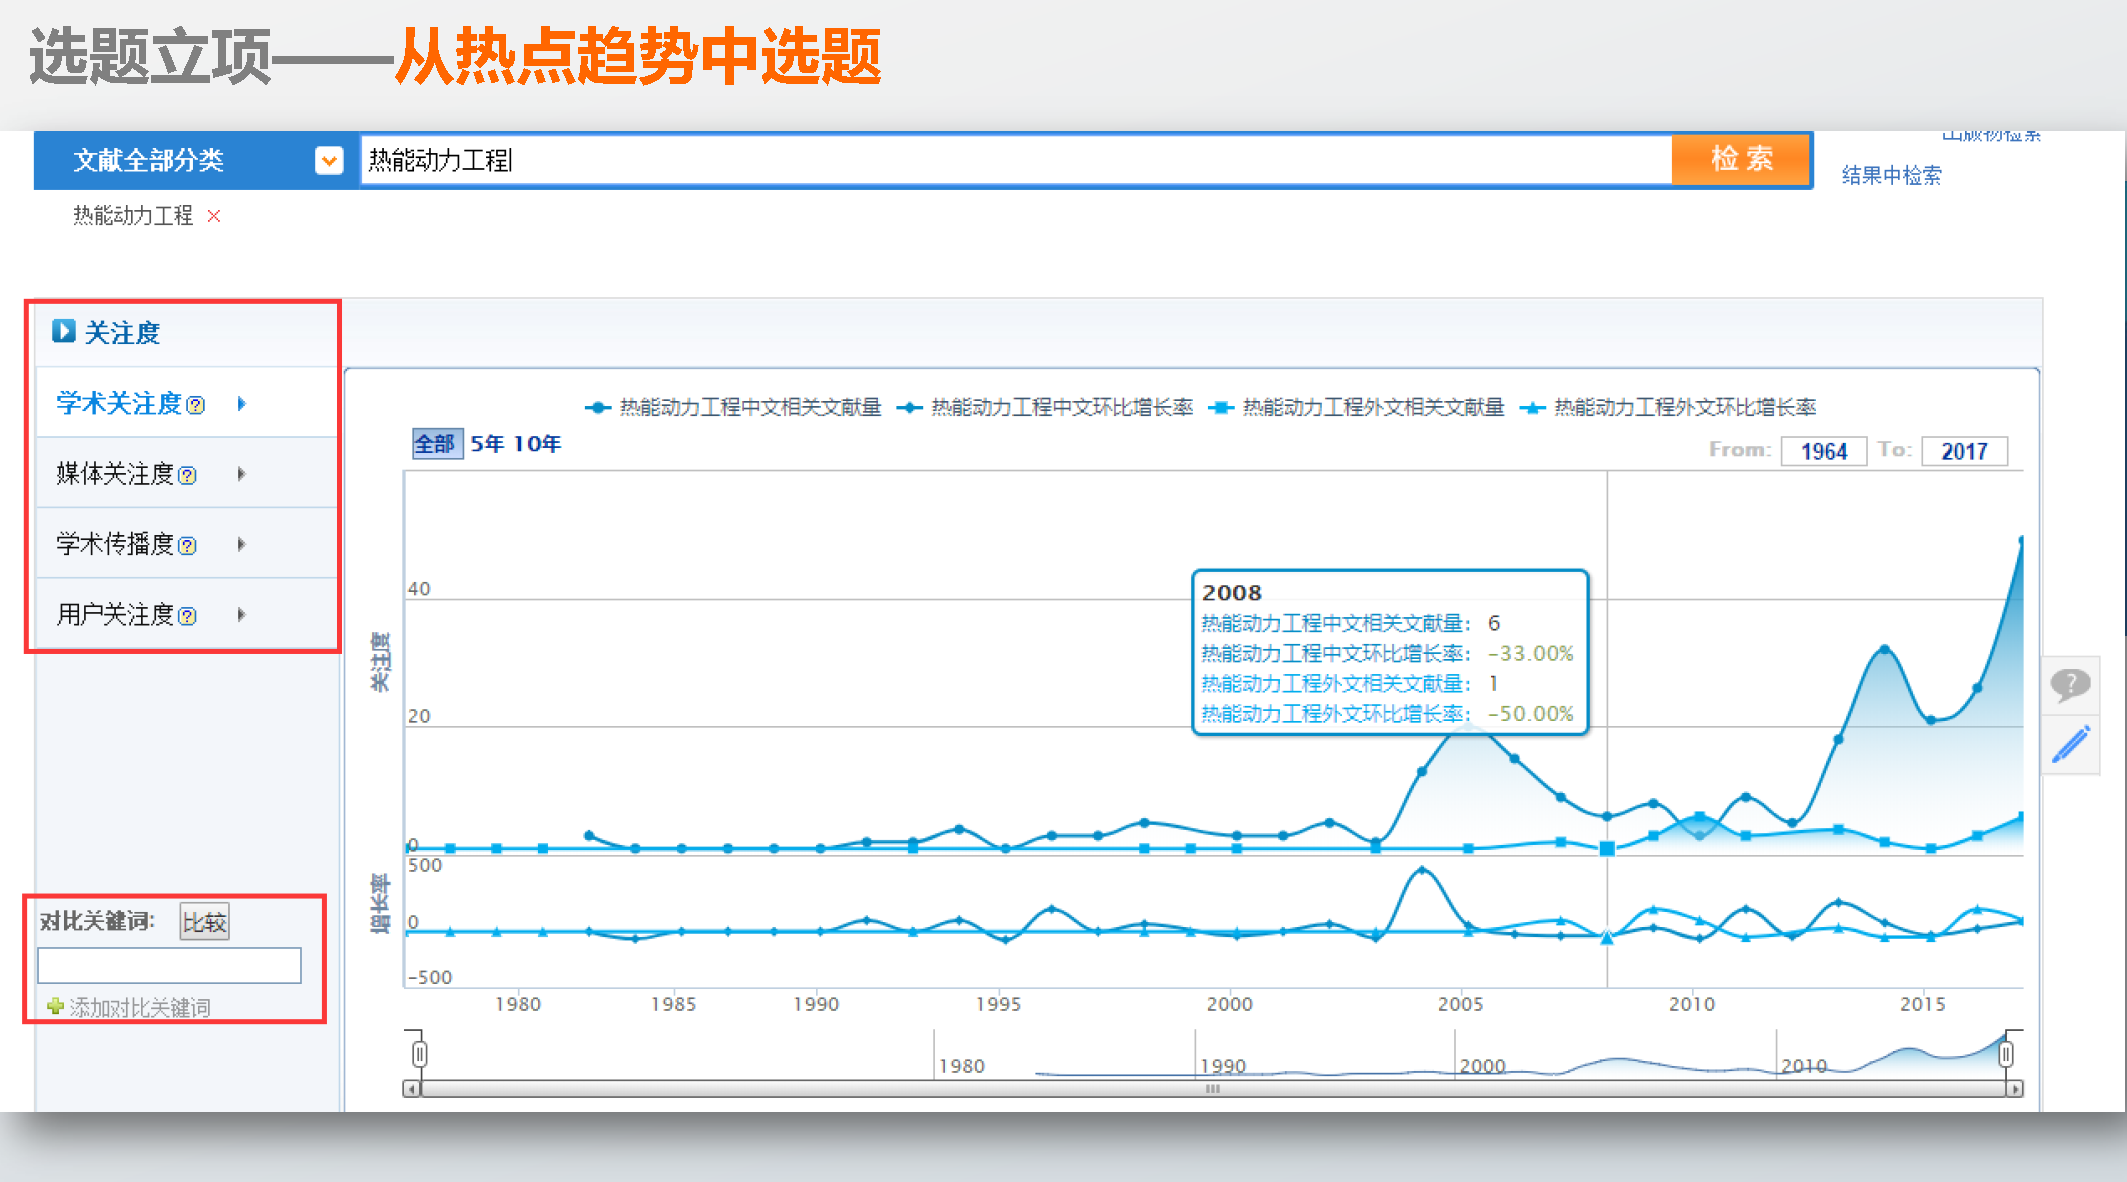Remove the 热能动力工程 keyword tag with red X

tap(213, 215)
